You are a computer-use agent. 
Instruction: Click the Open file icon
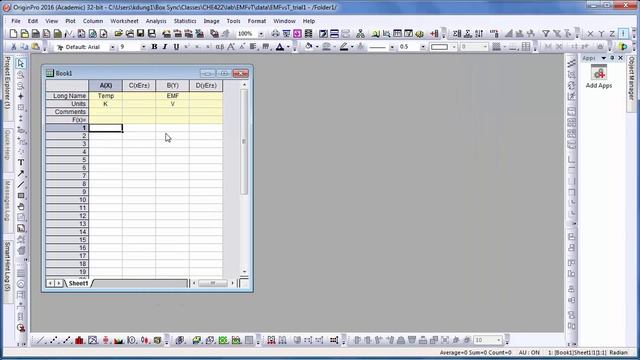[118, 33]
